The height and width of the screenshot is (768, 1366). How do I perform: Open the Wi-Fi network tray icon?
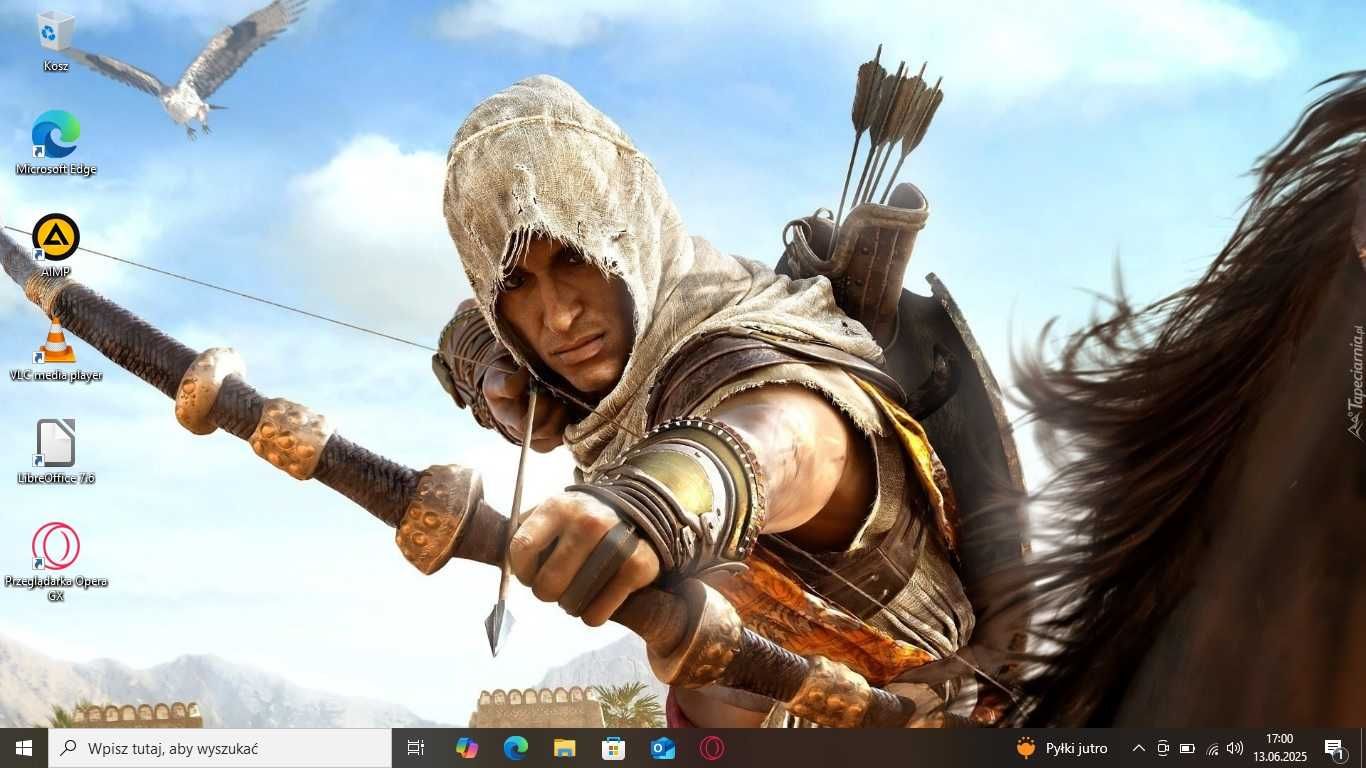tap(1212, 748)
